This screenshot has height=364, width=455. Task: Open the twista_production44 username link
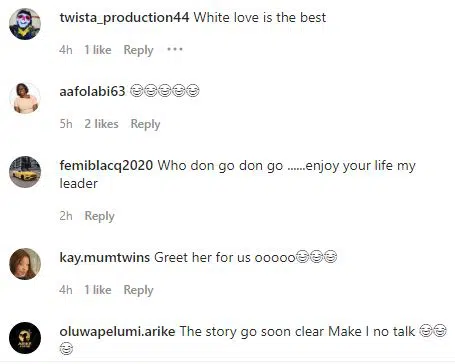pyautogui.click(x=124, y=17)
